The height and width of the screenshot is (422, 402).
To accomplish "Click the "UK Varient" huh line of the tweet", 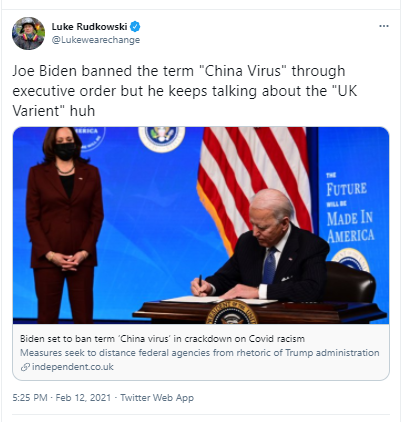I will tap(54, 111).
